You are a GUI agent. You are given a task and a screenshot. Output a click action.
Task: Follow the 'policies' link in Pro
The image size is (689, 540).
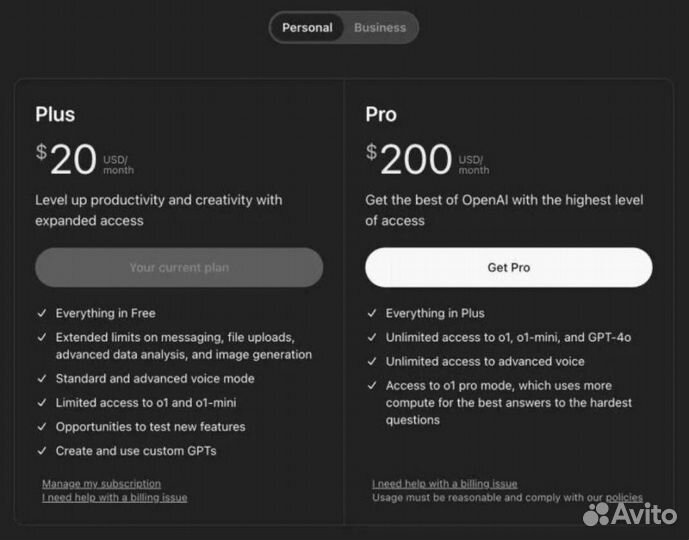(623, 497)
